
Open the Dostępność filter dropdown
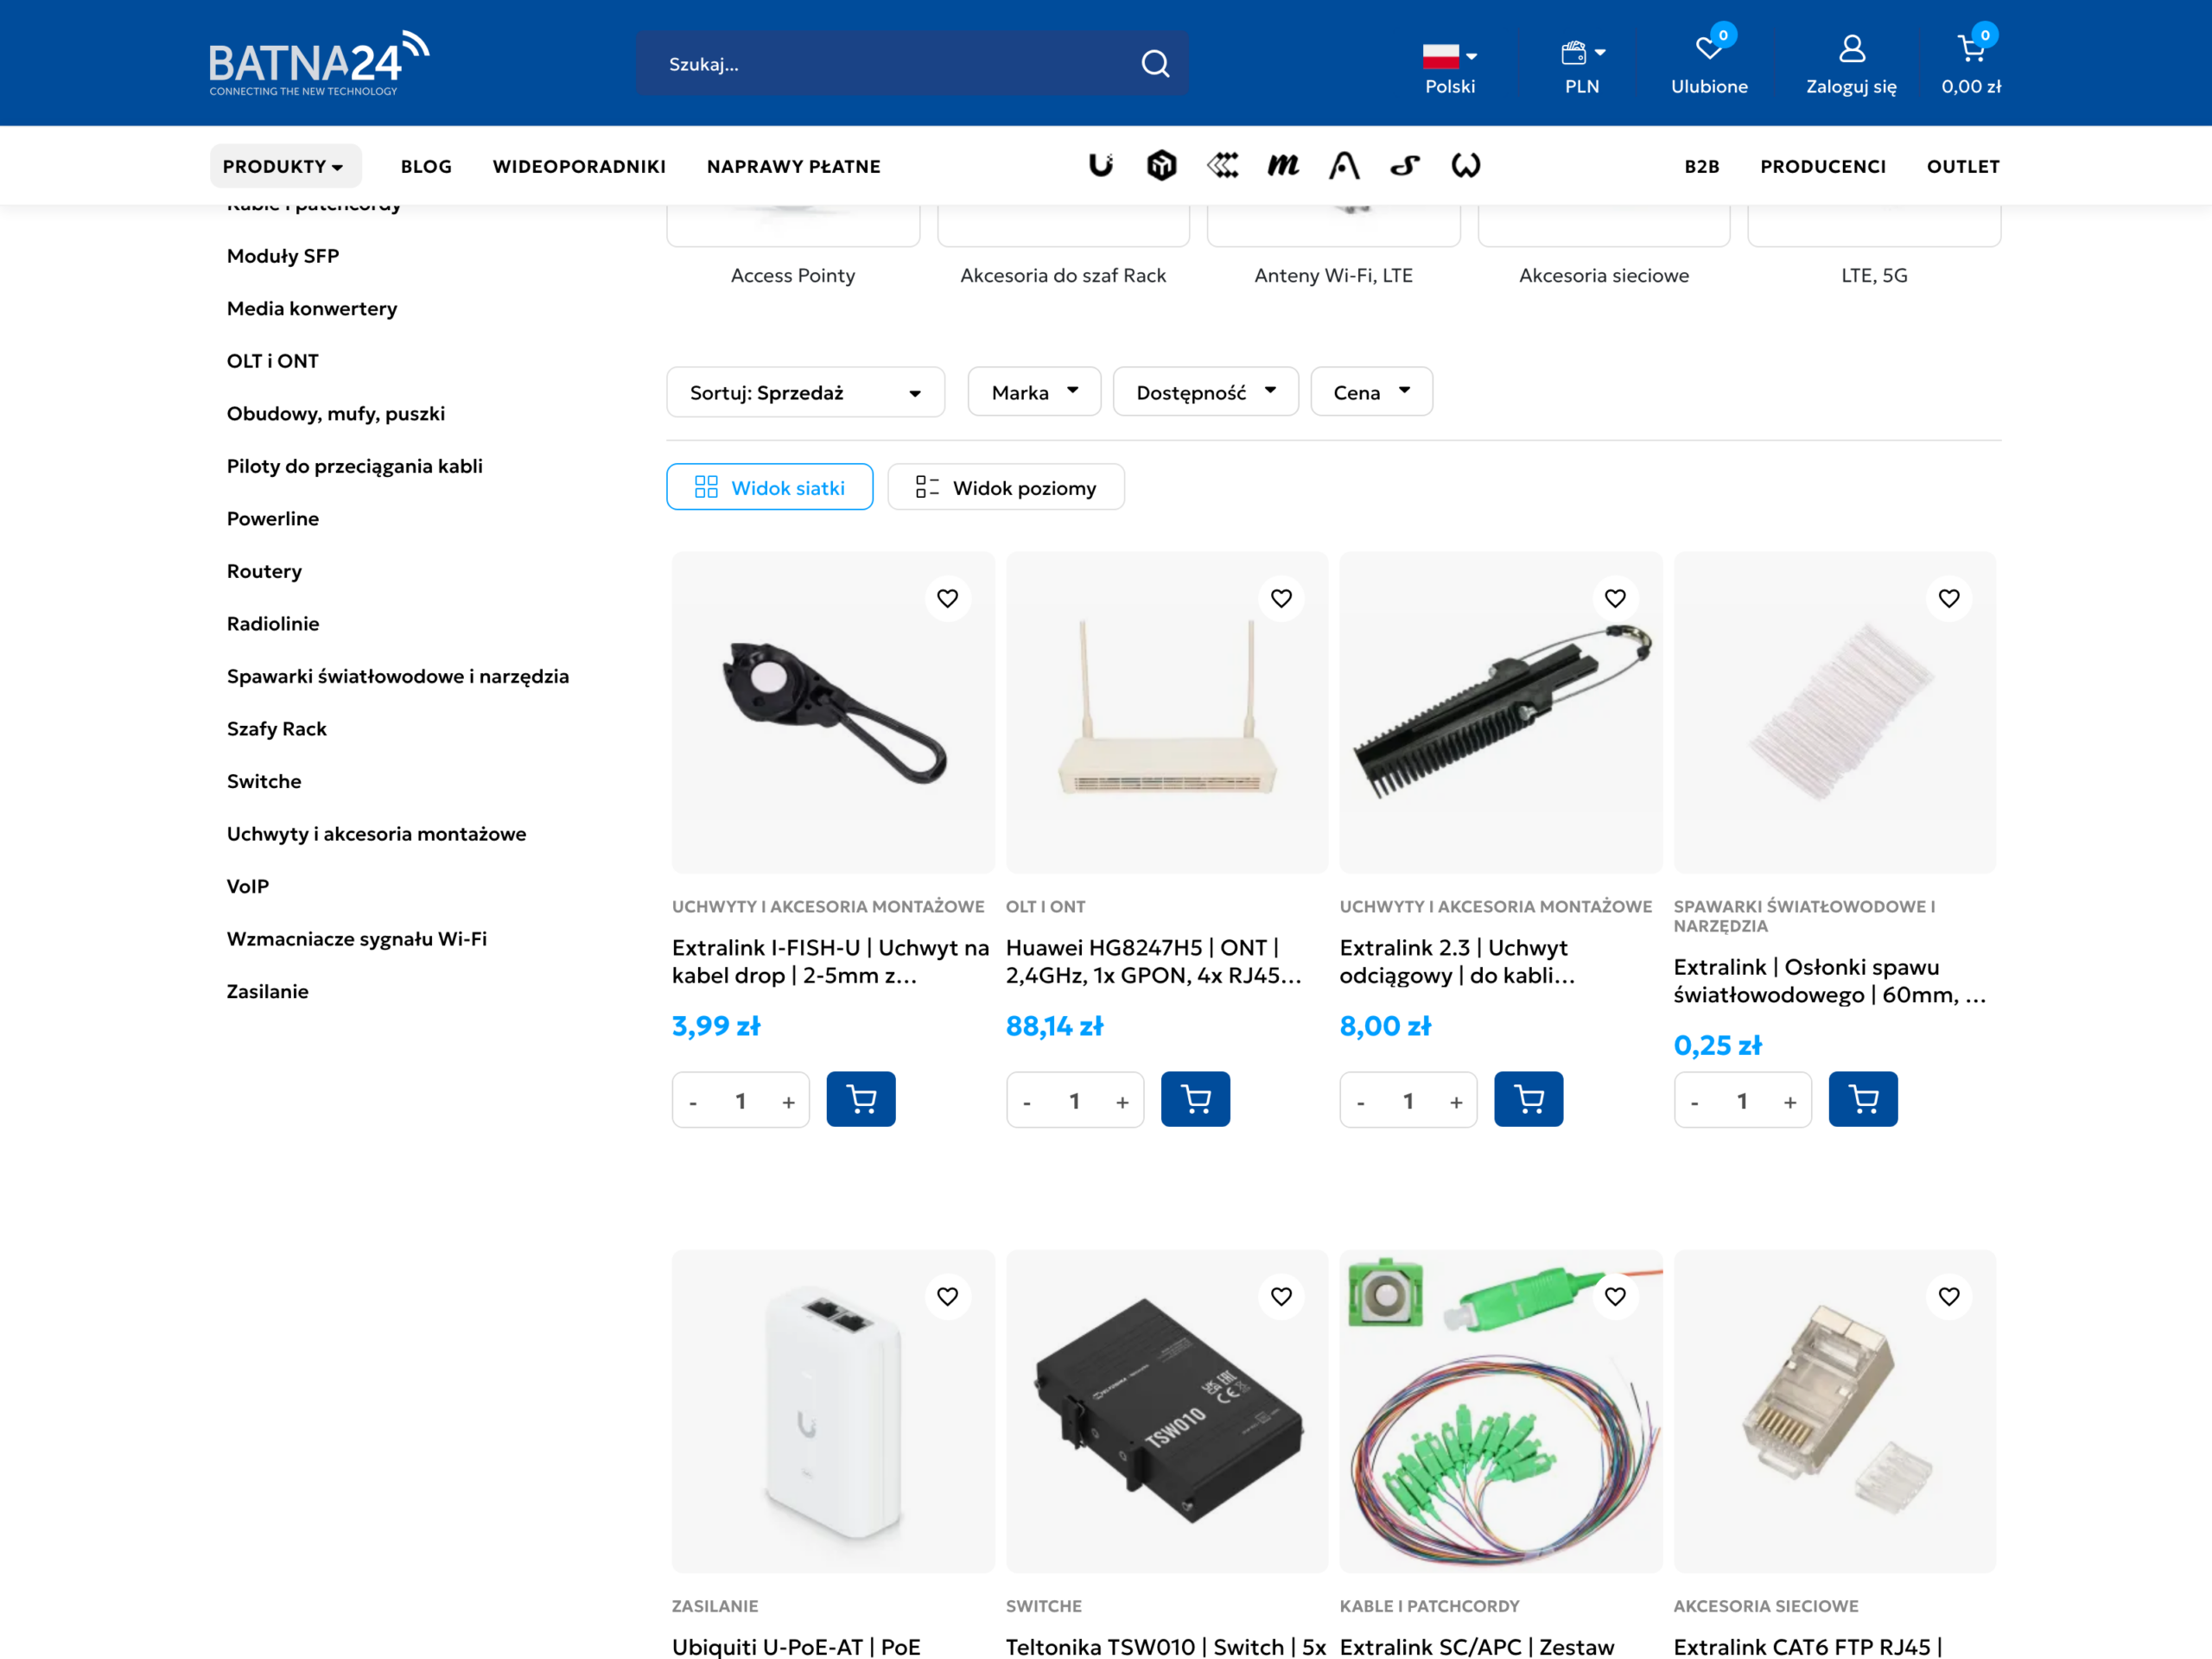pos(1205,392)
